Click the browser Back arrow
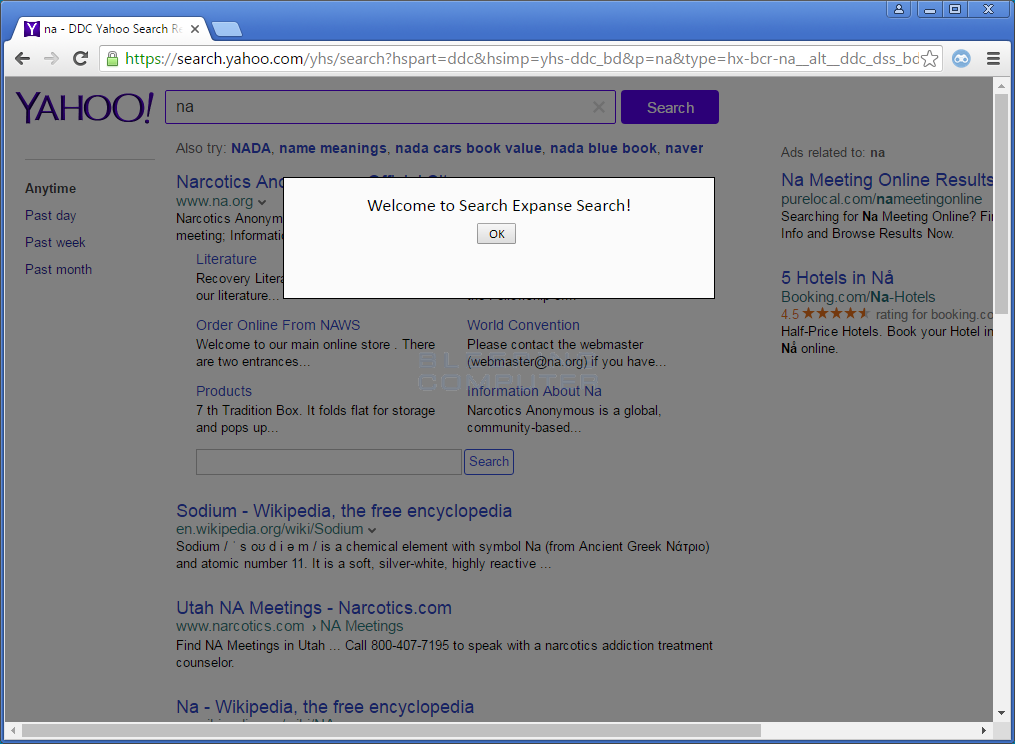1015x744 pixels. 23,58
